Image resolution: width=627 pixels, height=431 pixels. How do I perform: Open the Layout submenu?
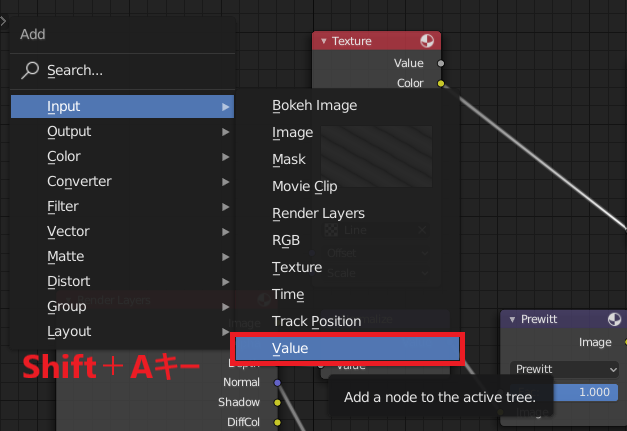[x=122, y=331]
